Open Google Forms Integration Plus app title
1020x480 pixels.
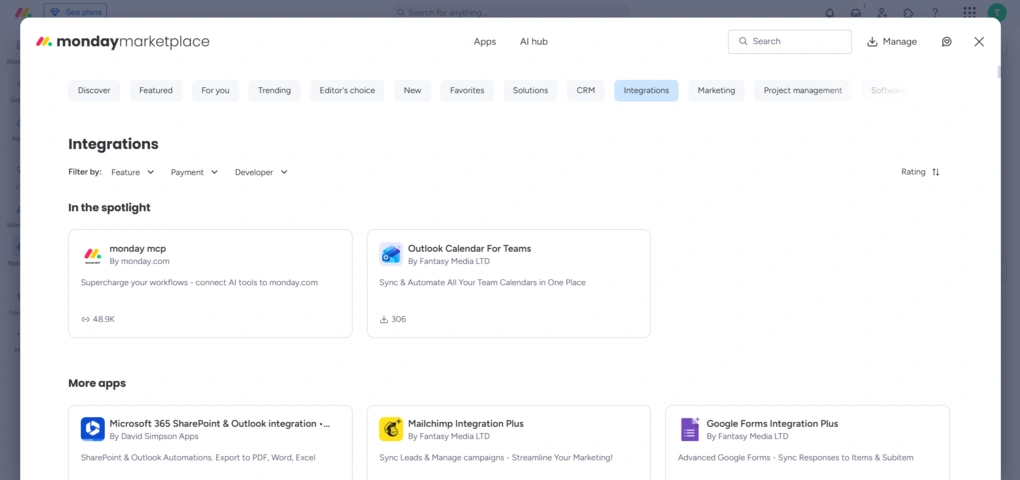[x=772, y=423]
